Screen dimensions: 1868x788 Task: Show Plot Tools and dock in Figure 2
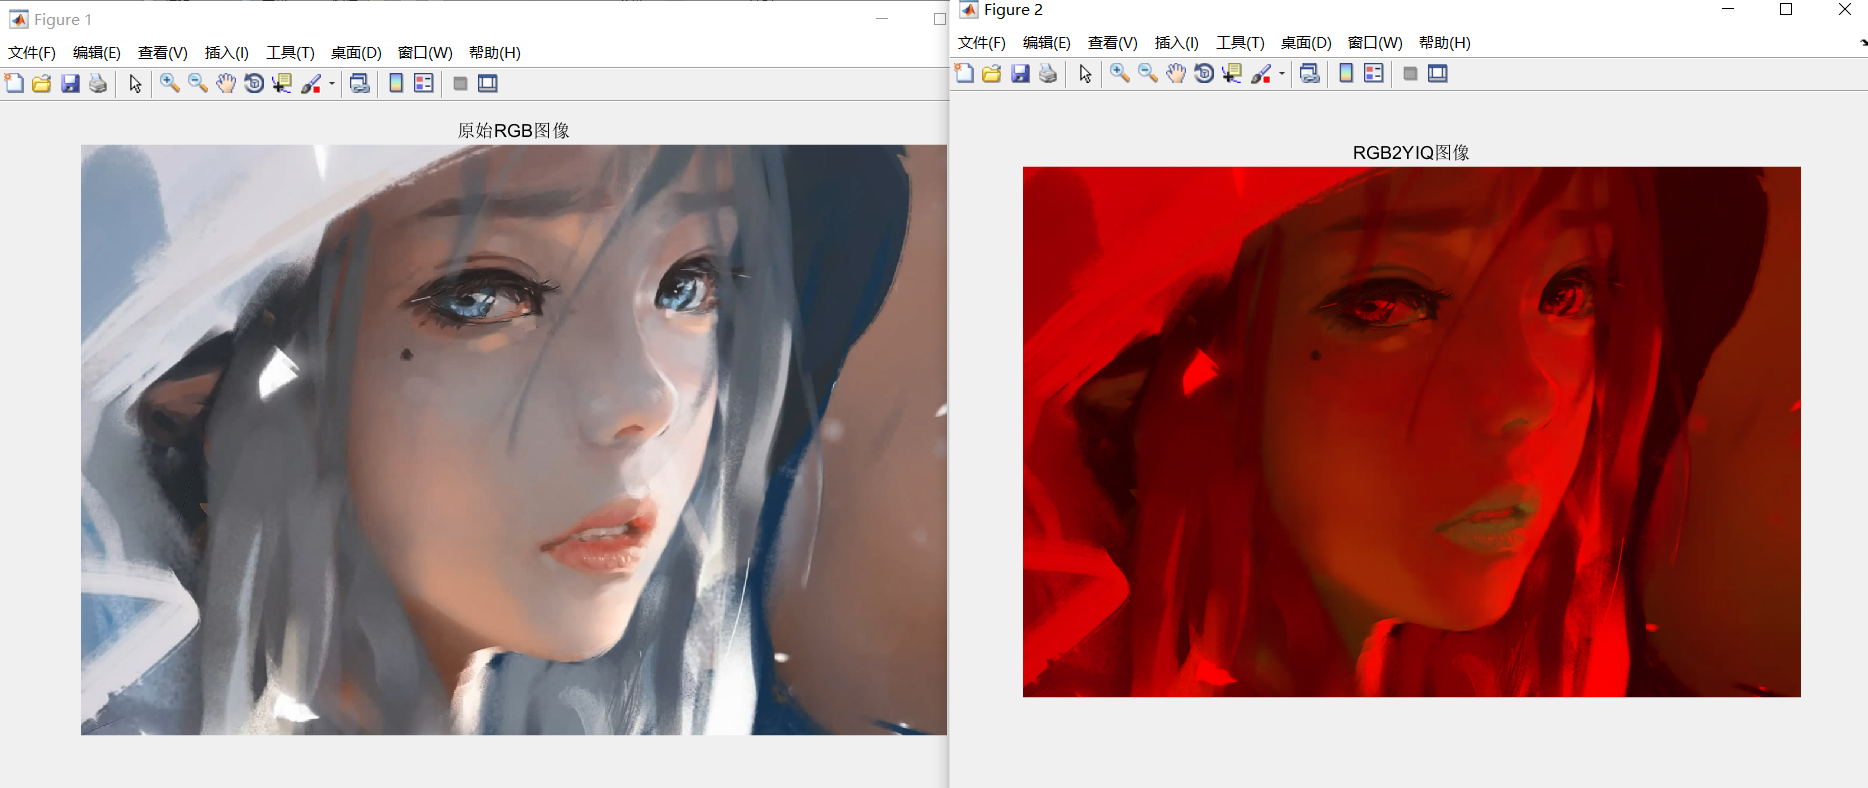click(1438, 73)
